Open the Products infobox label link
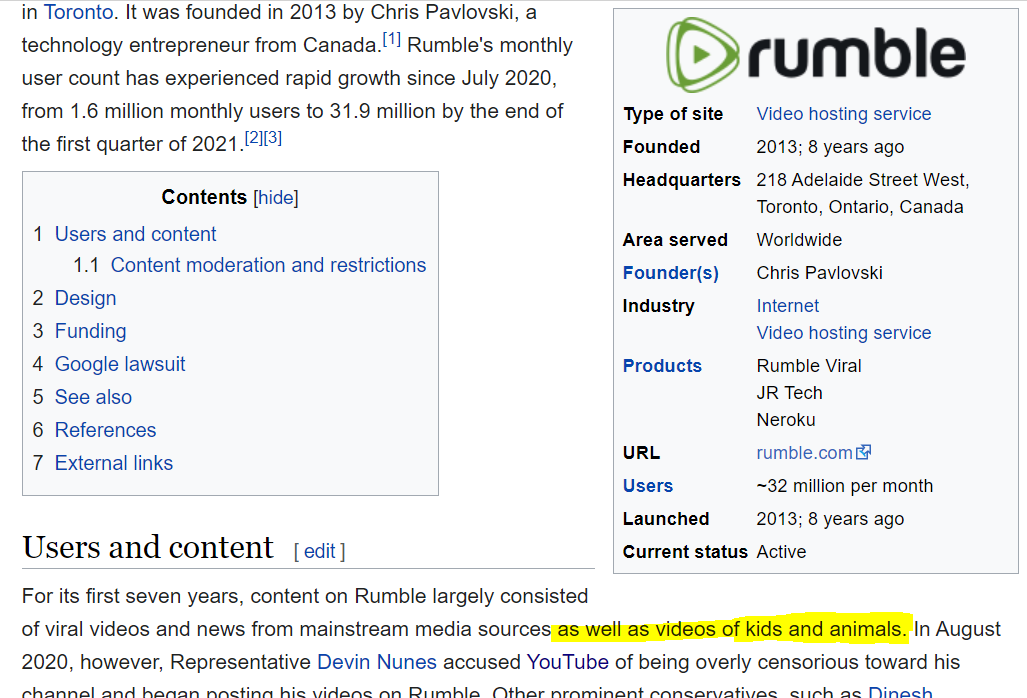Viewport: 1027px width, 698px height. [662, 366]
